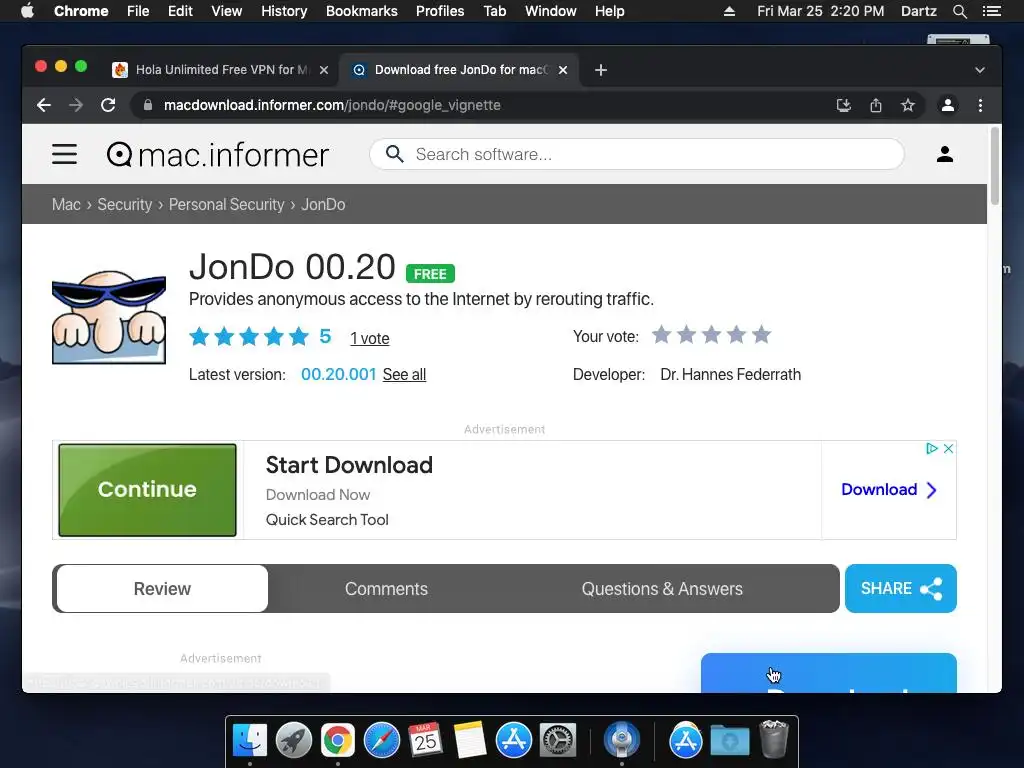Click the blue Download button at bottom
Screen dimensions: 1024x768
[829, 673]
